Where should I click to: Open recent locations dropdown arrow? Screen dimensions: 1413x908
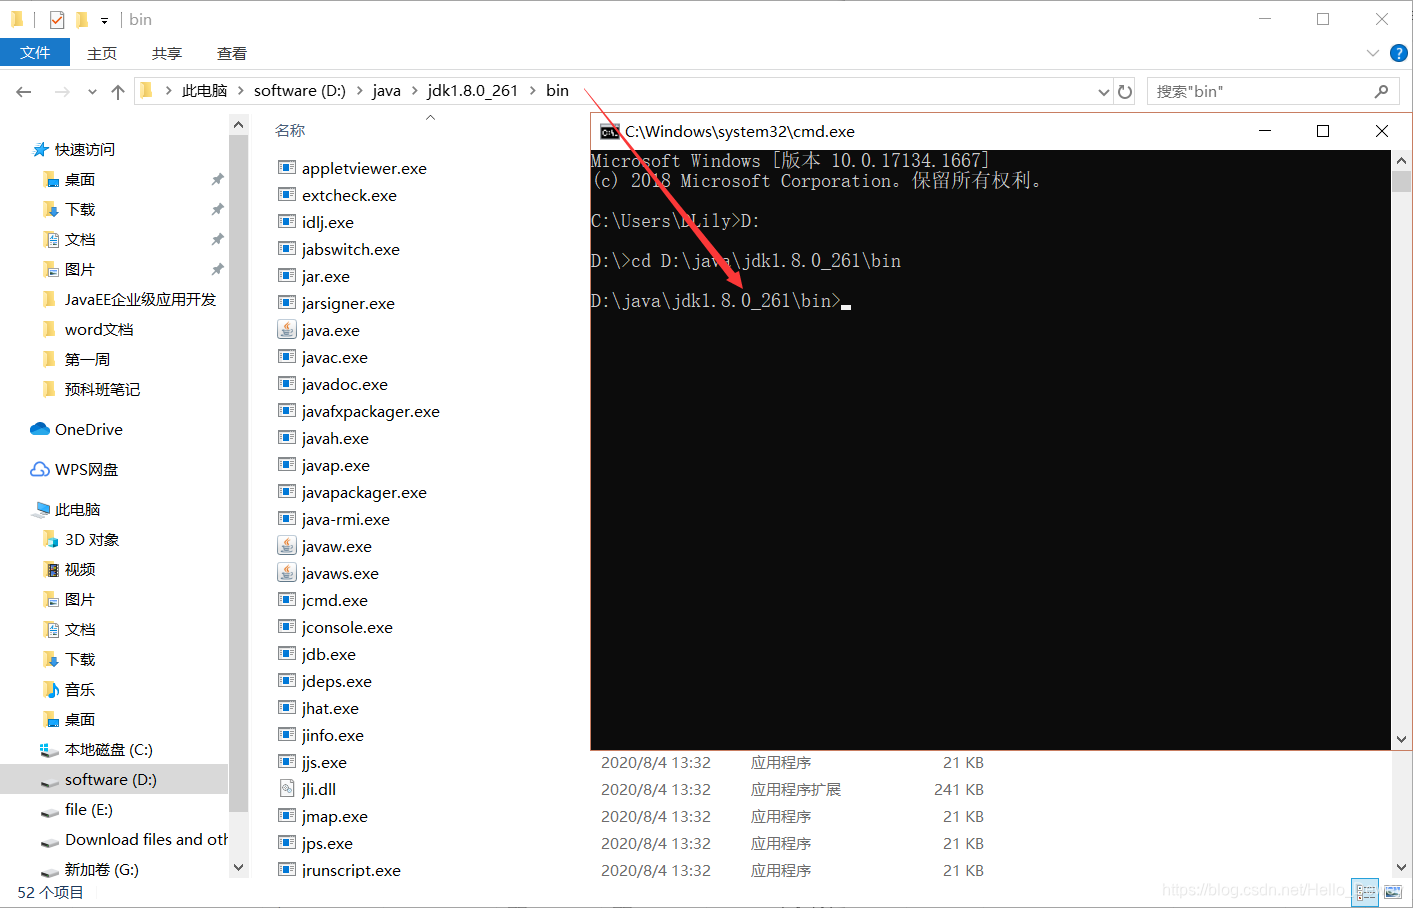coord(92,92)
